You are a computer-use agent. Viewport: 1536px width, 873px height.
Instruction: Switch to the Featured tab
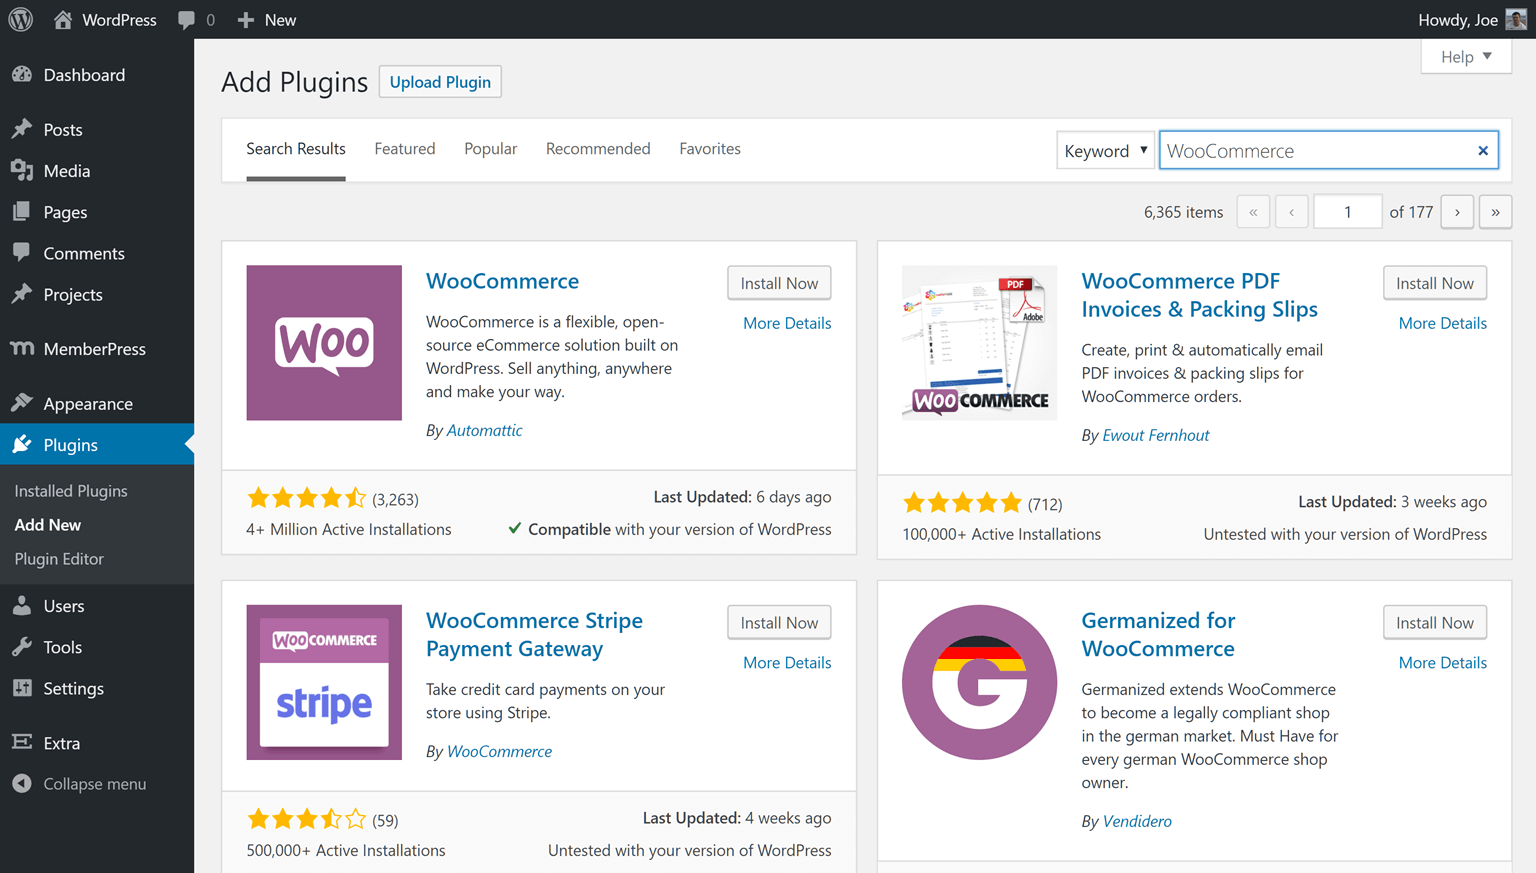(x=405, y=149)
